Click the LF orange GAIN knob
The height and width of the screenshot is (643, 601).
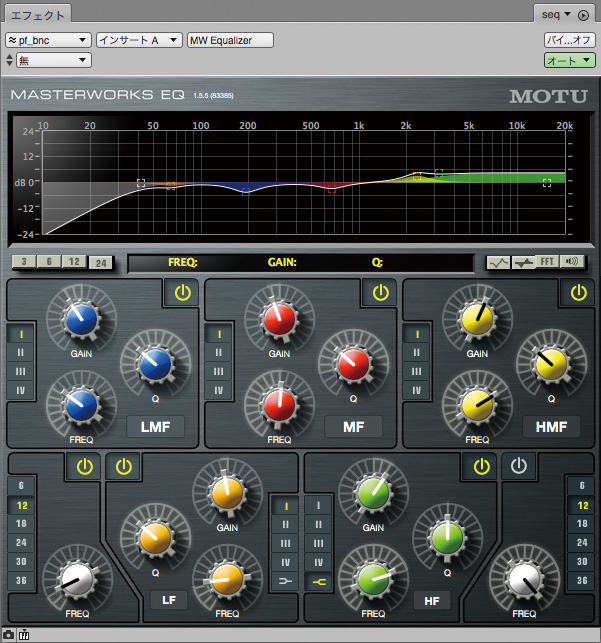pyautogui.click(x=227, y=494)
